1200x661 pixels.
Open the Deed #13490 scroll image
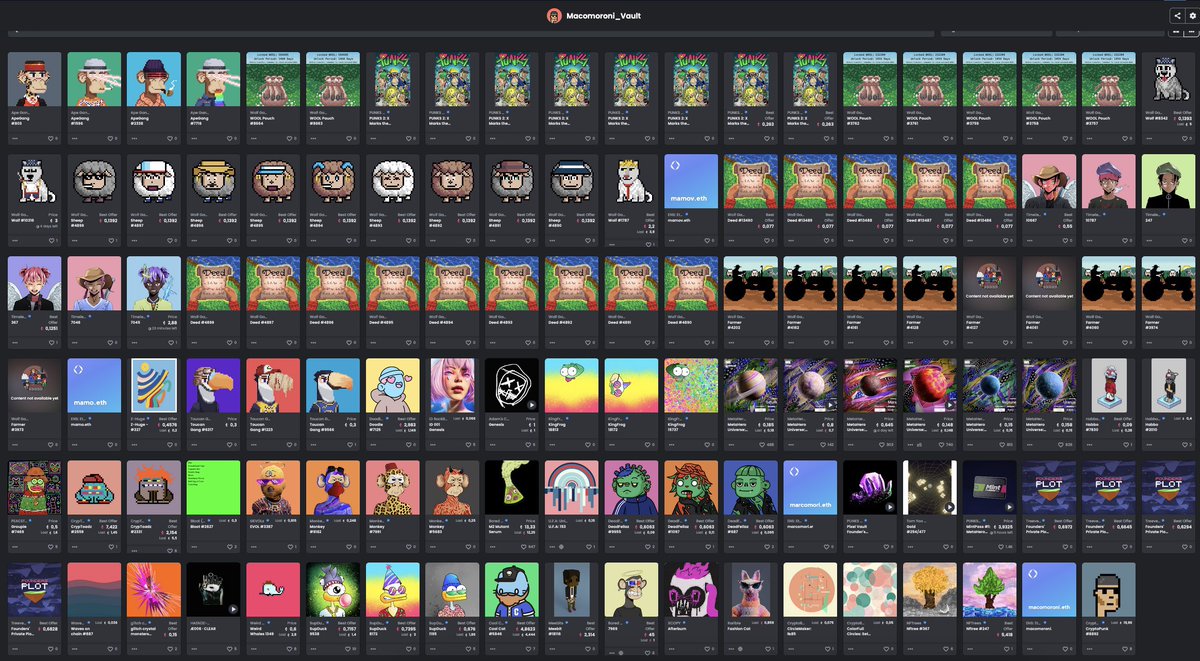click(x=752, y=181)
